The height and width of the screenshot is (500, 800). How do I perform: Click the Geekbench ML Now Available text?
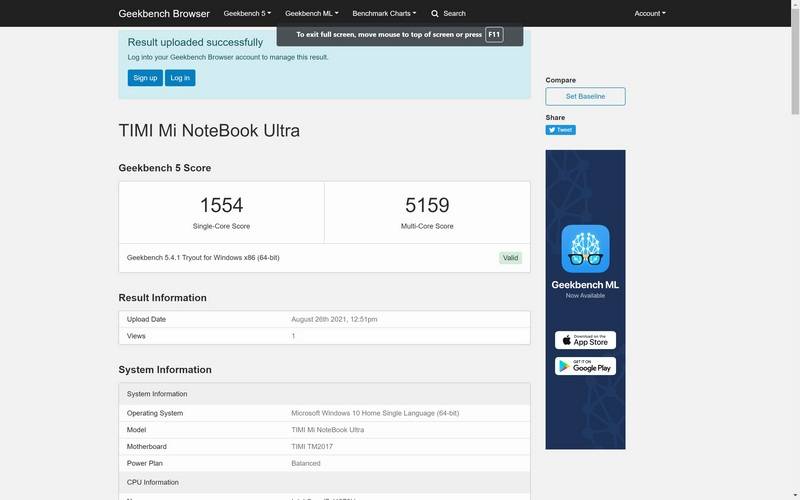point(585,295)
